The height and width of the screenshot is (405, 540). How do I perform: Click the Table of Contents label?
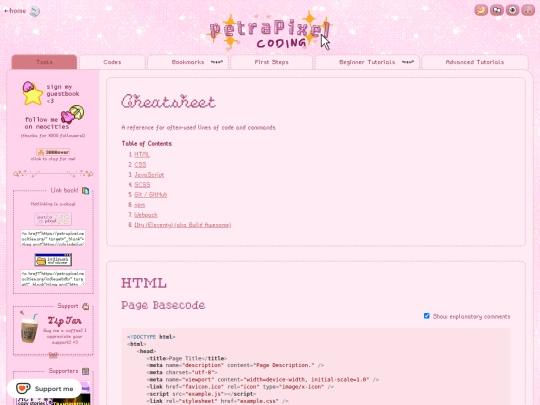tap(147, 144)
